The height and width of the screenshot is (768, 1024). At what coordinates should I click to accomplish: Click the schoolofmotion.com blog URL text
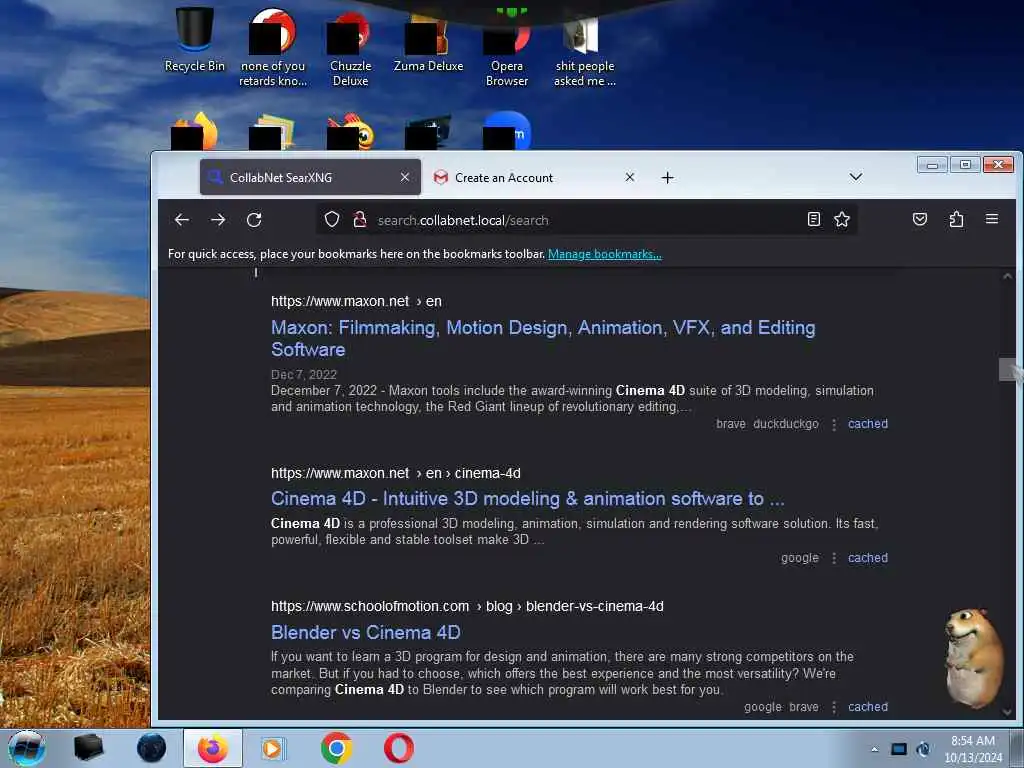click(467, 606)
